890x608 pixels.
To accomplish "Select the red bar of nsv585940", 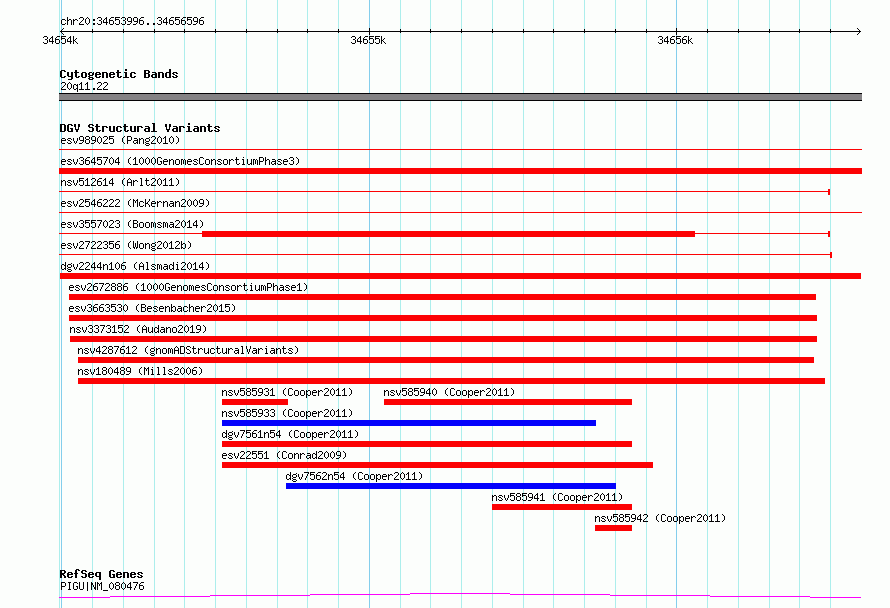I will (x=507, y=402).
